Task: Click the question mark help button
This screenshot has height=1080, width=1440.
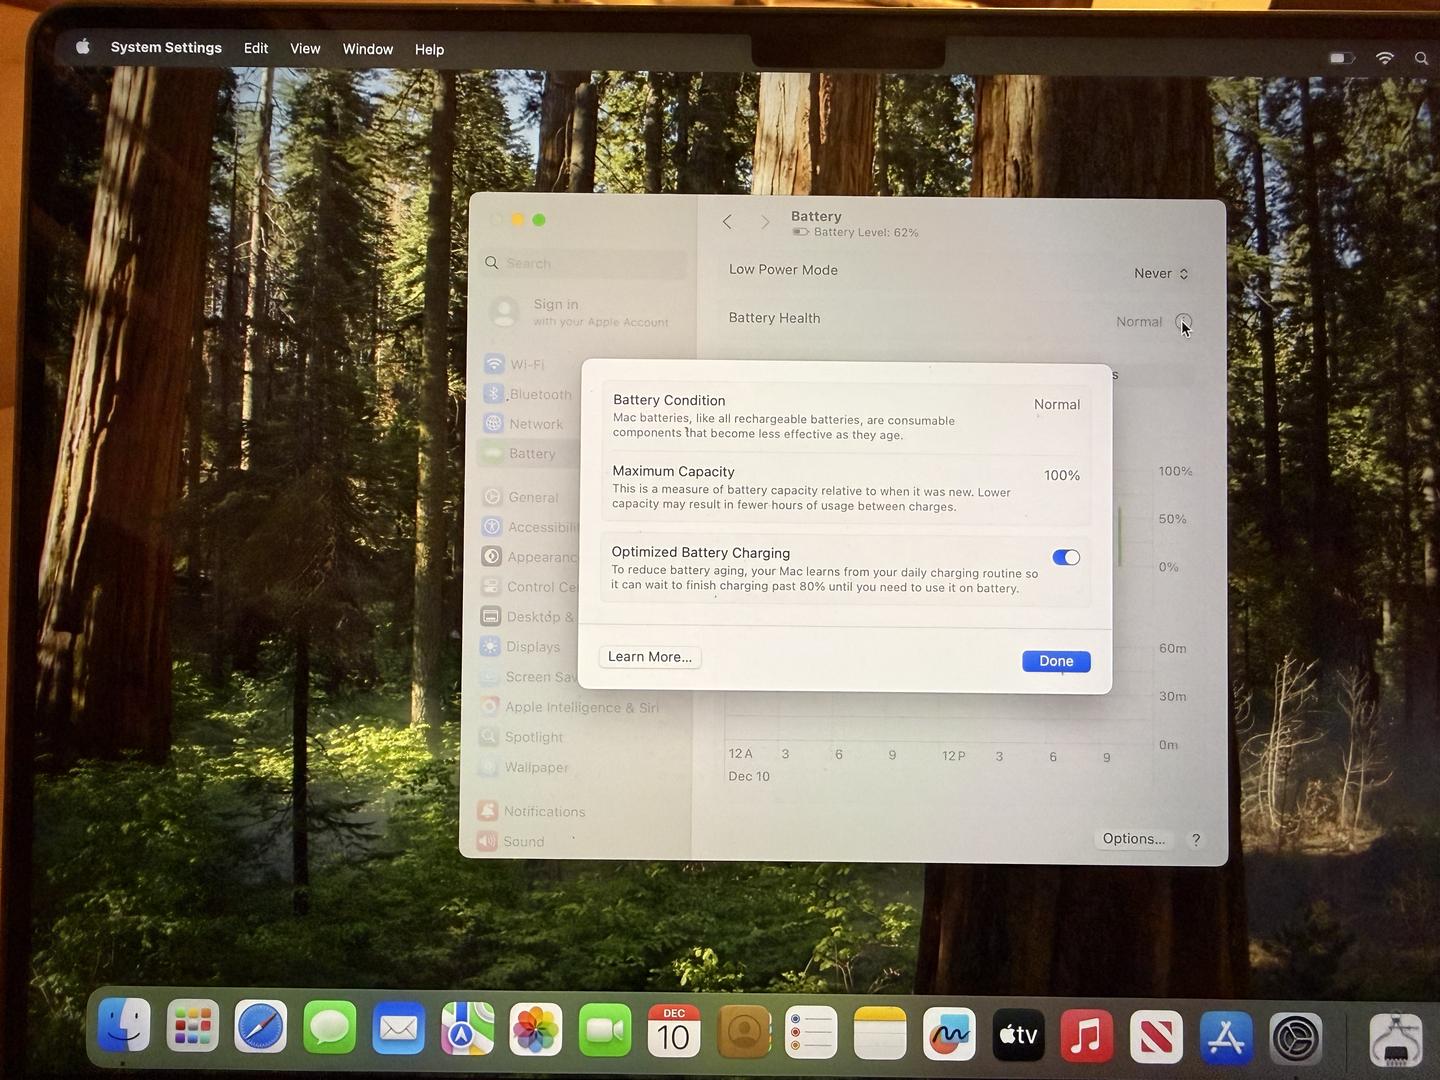Action: click(1196, 840)
